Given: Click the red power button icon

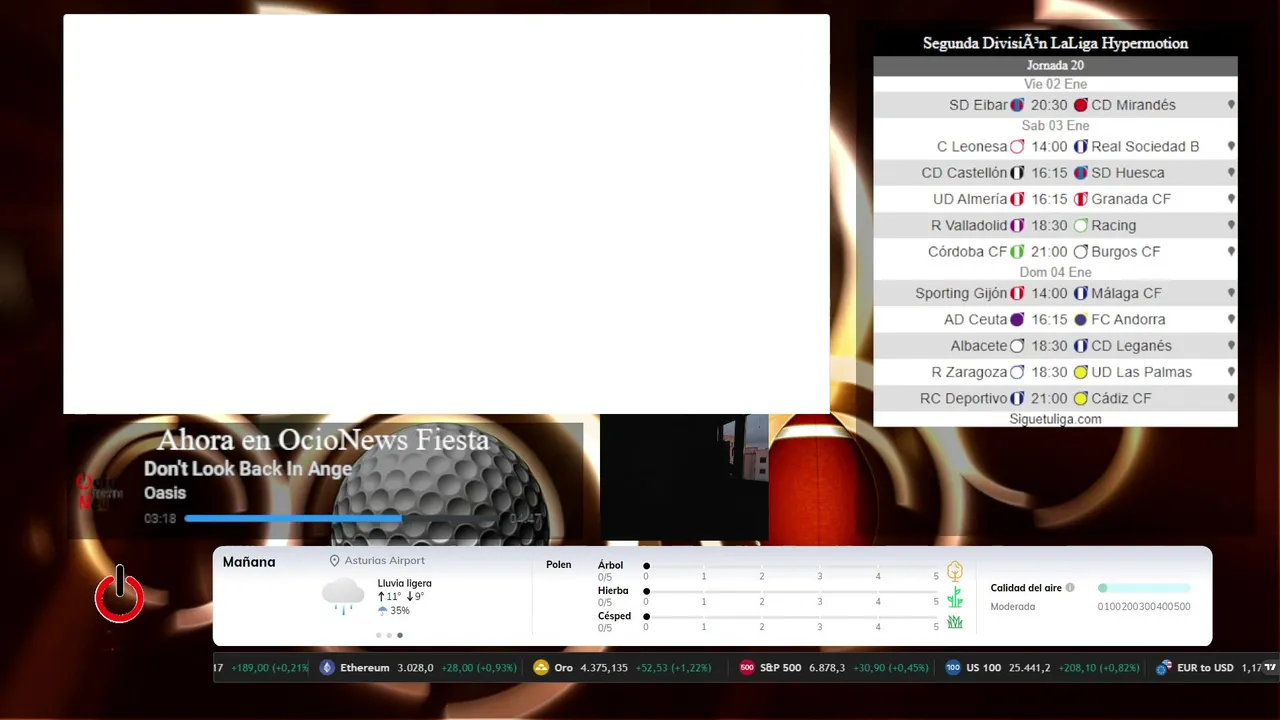Looking at the screenshot, I should click(x=120, y=594).
